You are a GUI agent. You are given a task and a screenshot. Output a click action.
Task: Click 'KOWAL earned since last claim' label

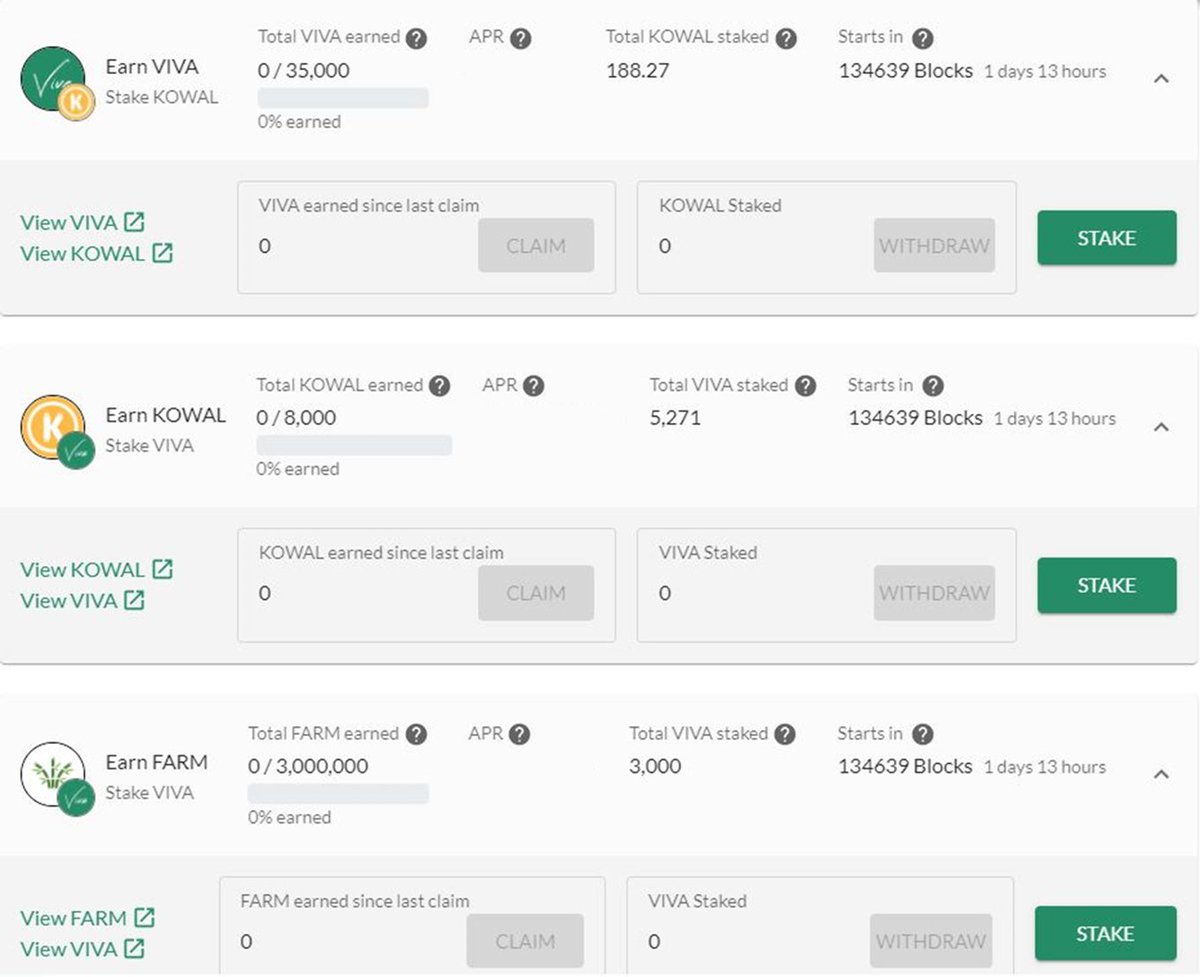pos(381,552)
